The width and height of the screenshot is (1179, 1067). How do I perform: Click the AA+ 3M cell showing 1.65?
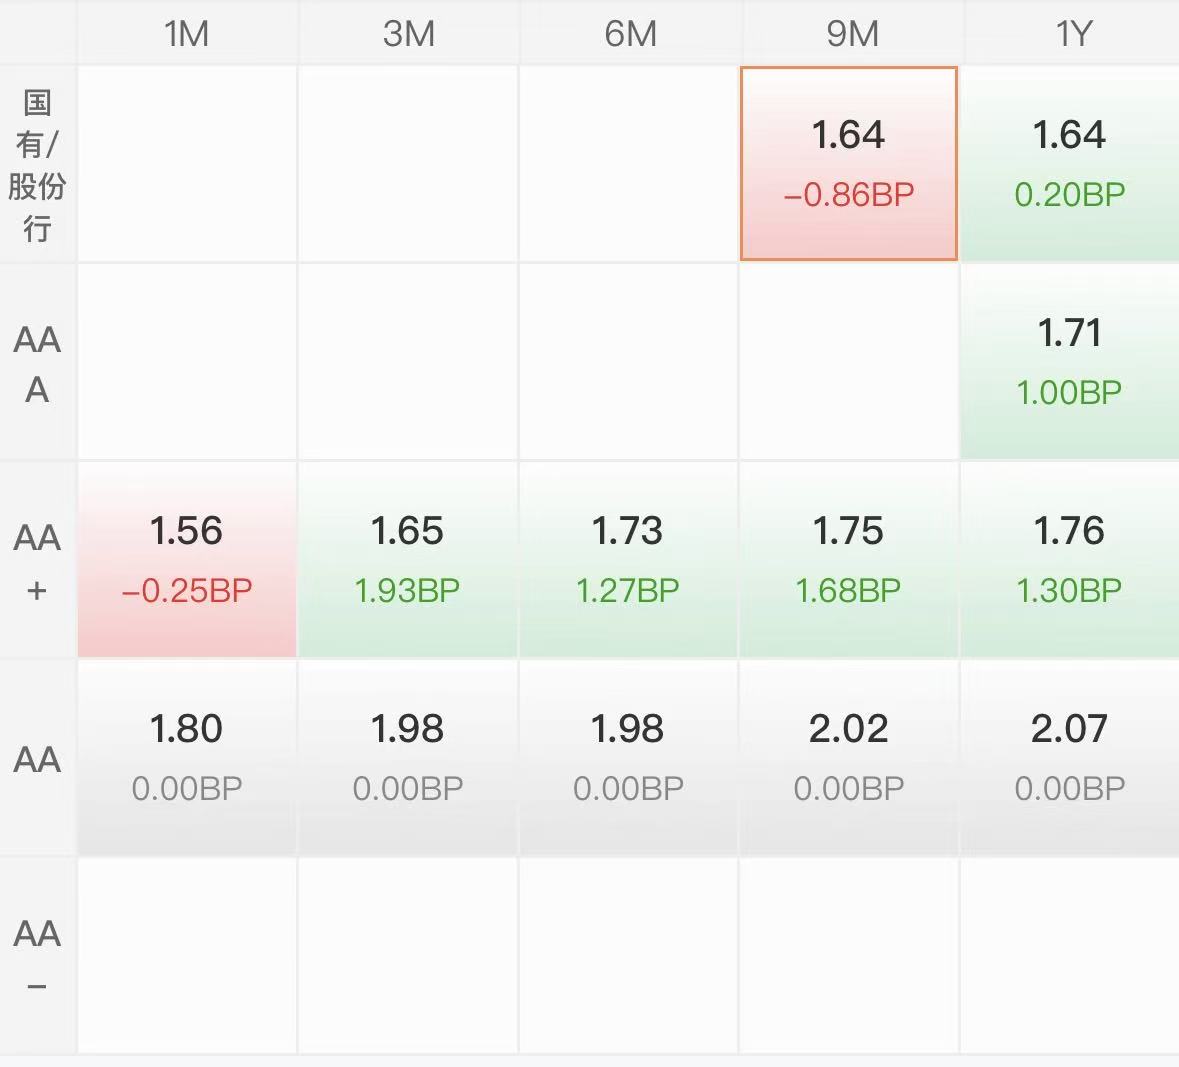point(408,559)
